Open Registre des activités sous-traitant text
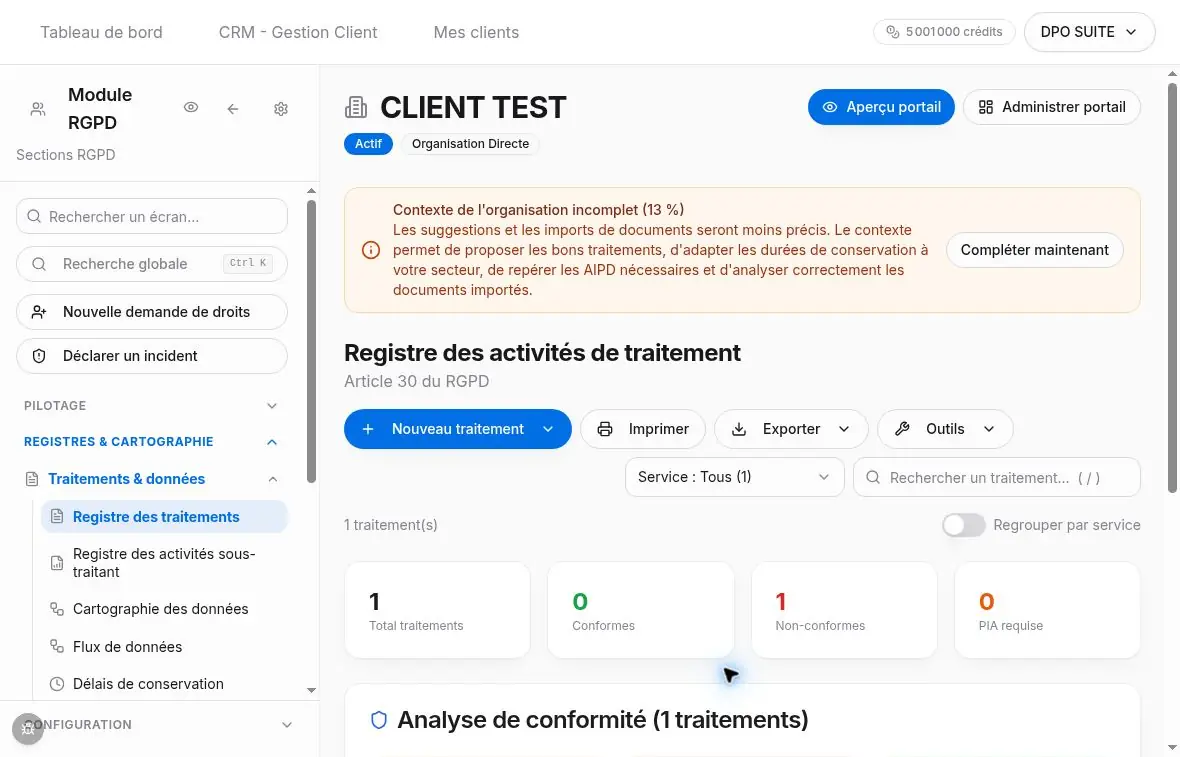Image resolution: width=1180 pixels, height=757 pixels. 164,563
